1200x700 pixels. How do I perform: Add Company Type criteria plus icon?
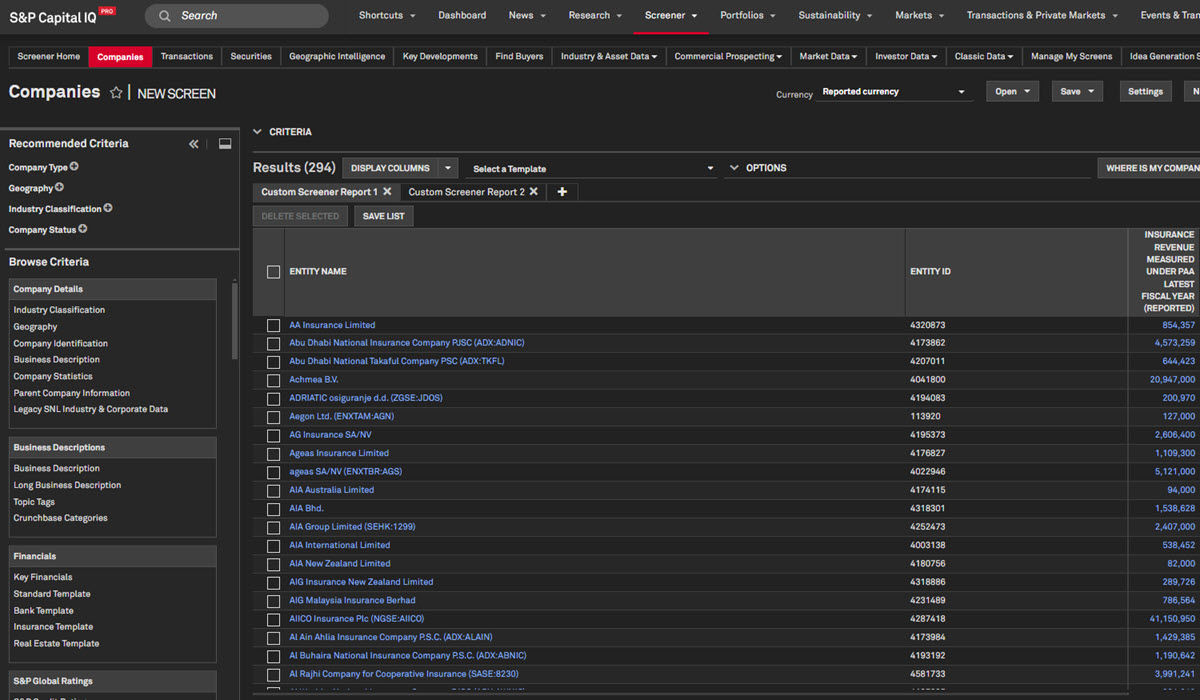point(74,167)
